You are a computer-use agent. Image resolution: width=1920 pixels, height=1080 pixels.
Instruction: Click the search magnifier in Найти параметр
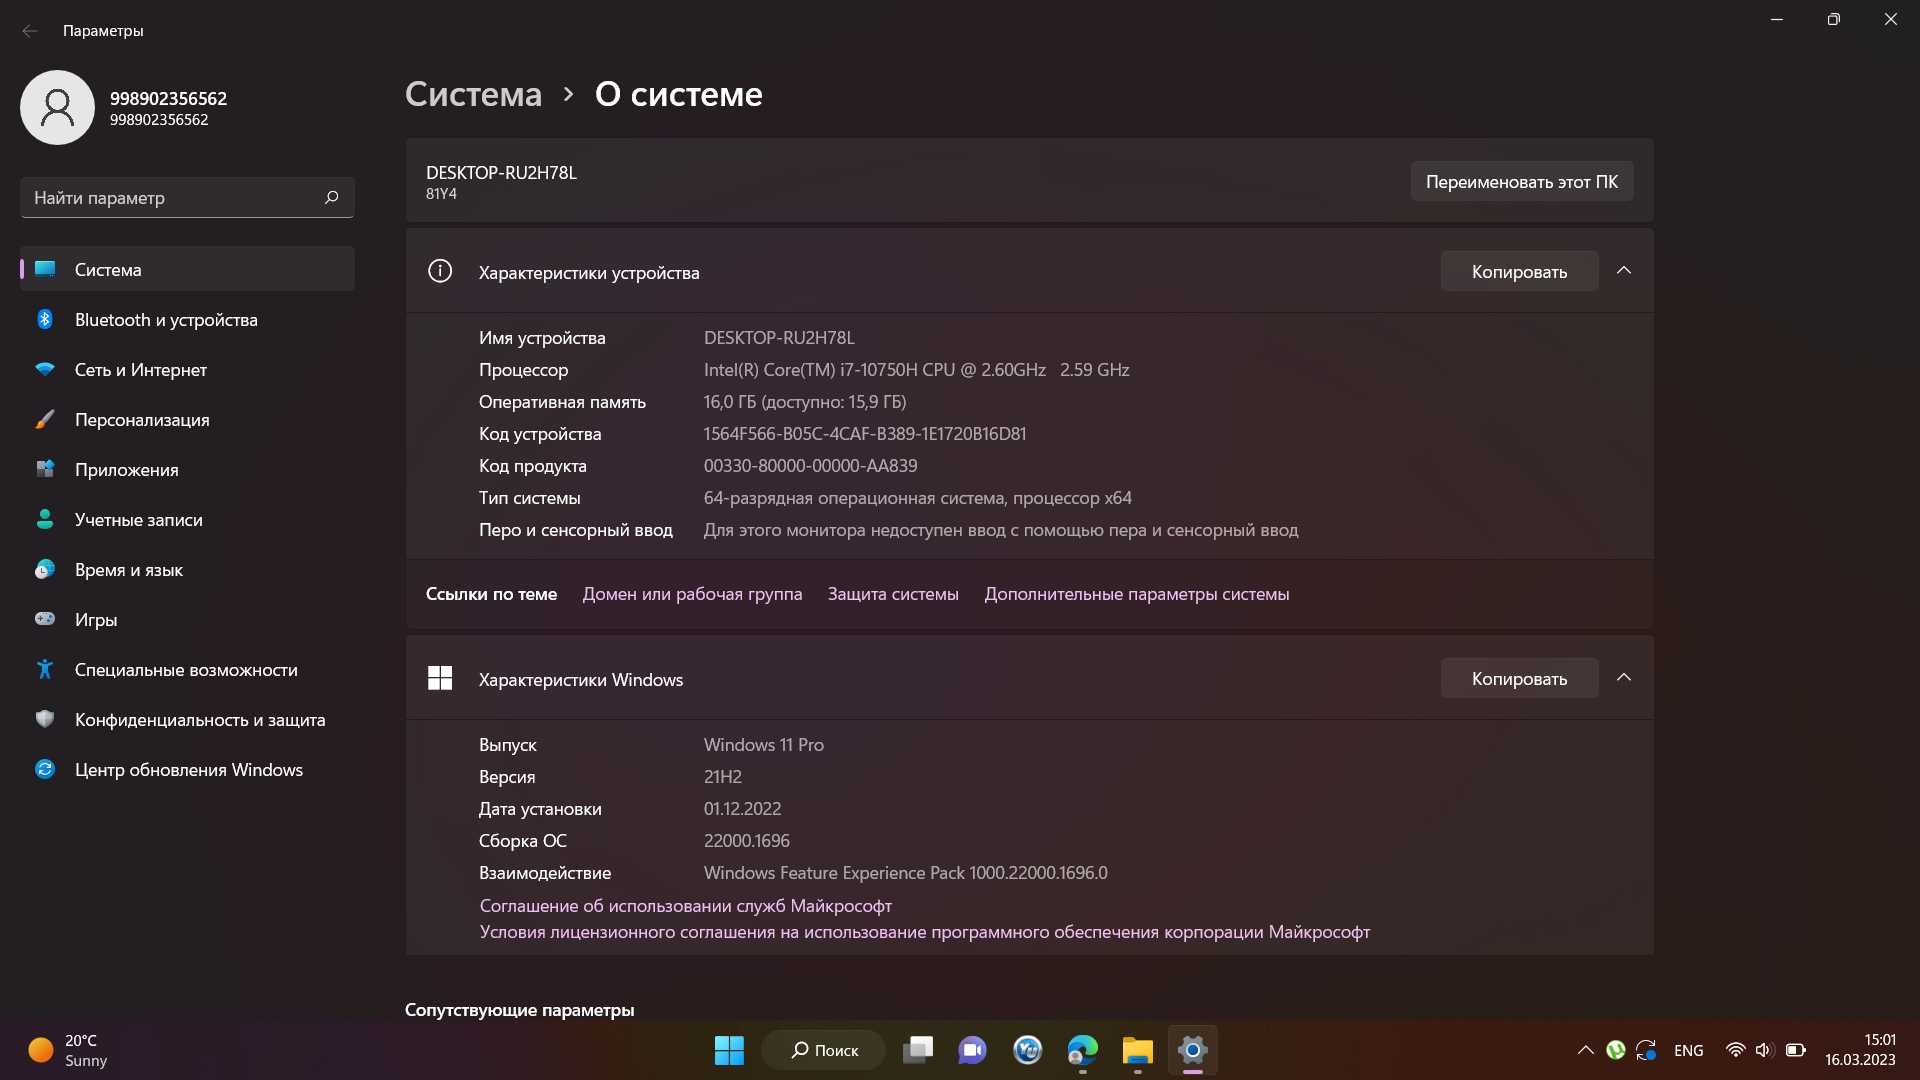click(x=332, y=197)
